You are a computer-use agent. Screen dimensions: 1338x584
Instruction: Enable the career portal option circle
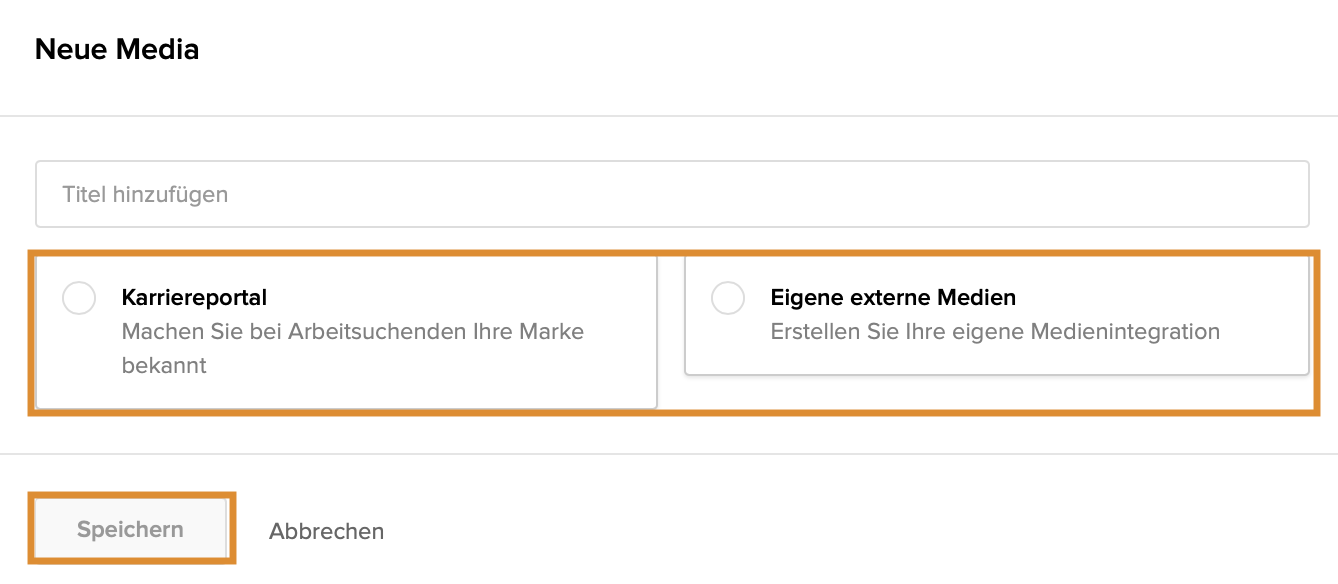pos(79,298)
